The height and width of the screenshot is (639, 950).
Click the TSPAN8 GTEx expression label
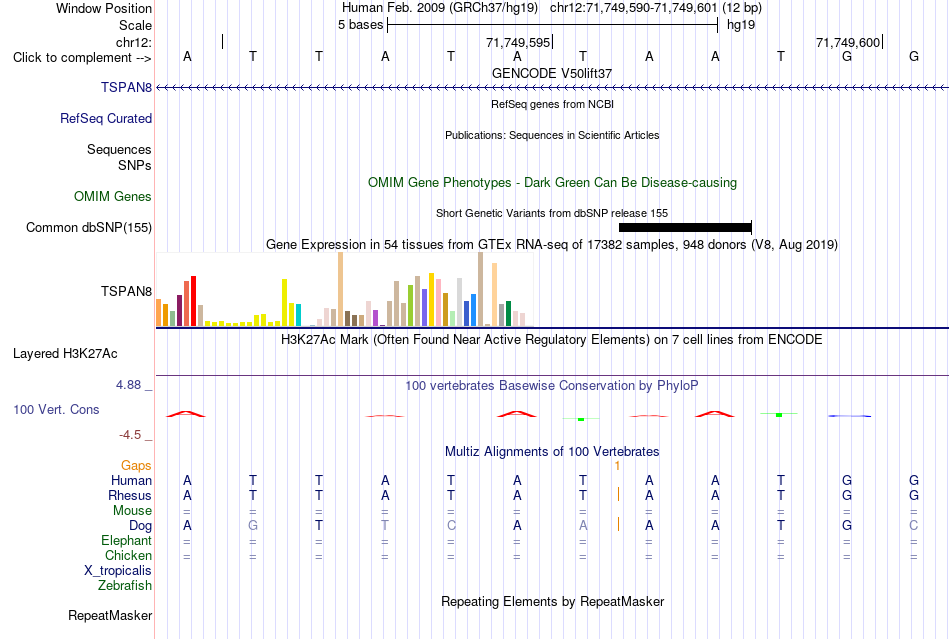126,291
